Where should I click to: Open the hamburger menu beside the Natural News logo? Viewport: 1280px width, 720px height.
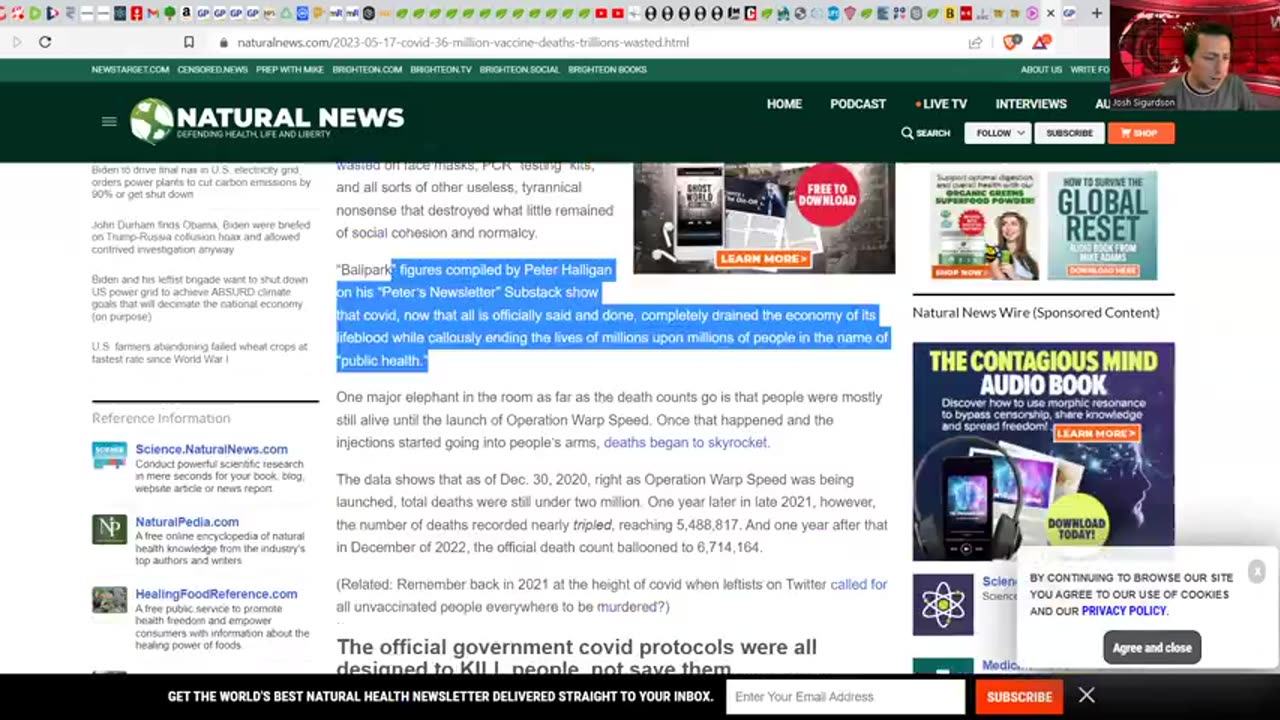[x=109, y=121]
